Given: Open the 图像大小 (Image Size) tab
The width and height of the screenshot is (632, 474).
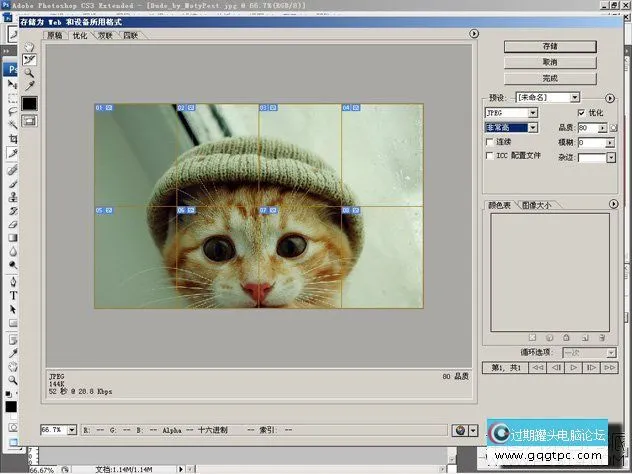Looking at the screenshot, I should pos(536,205).
